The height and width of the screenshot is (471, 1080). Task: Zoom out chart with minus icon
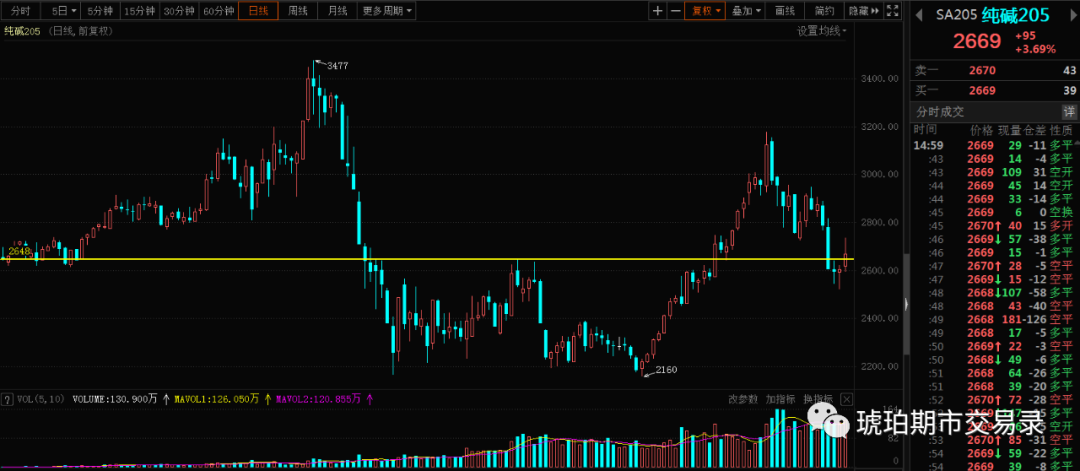[675, 11]
